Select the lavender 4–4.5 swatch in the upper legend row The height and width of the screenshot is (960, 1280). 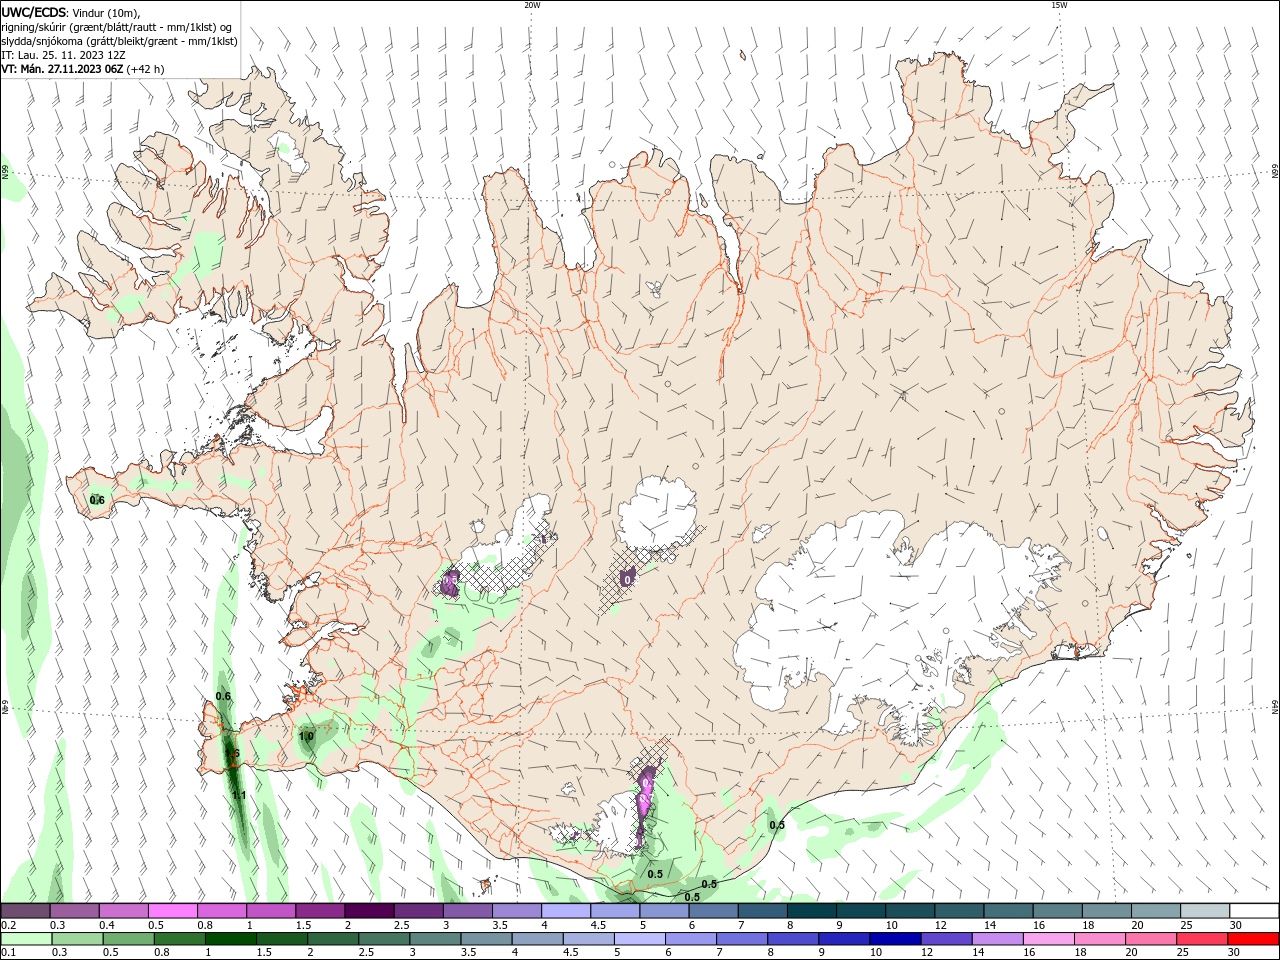click(566, 911)
